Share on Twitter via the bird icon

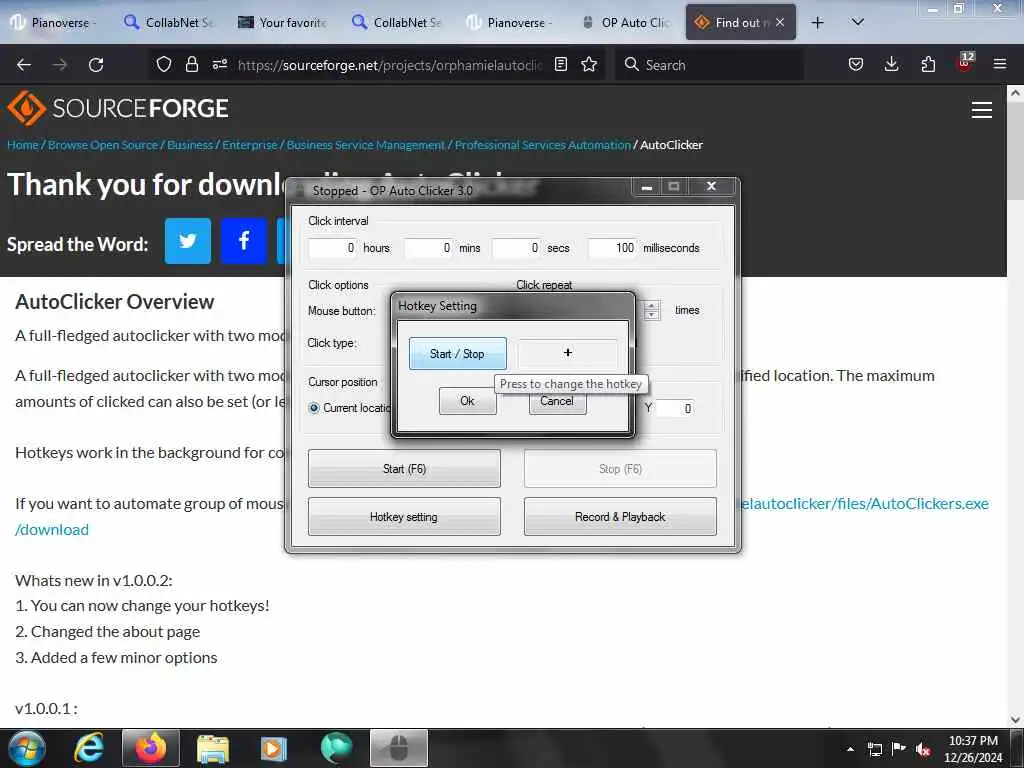(x=188, y=241)
